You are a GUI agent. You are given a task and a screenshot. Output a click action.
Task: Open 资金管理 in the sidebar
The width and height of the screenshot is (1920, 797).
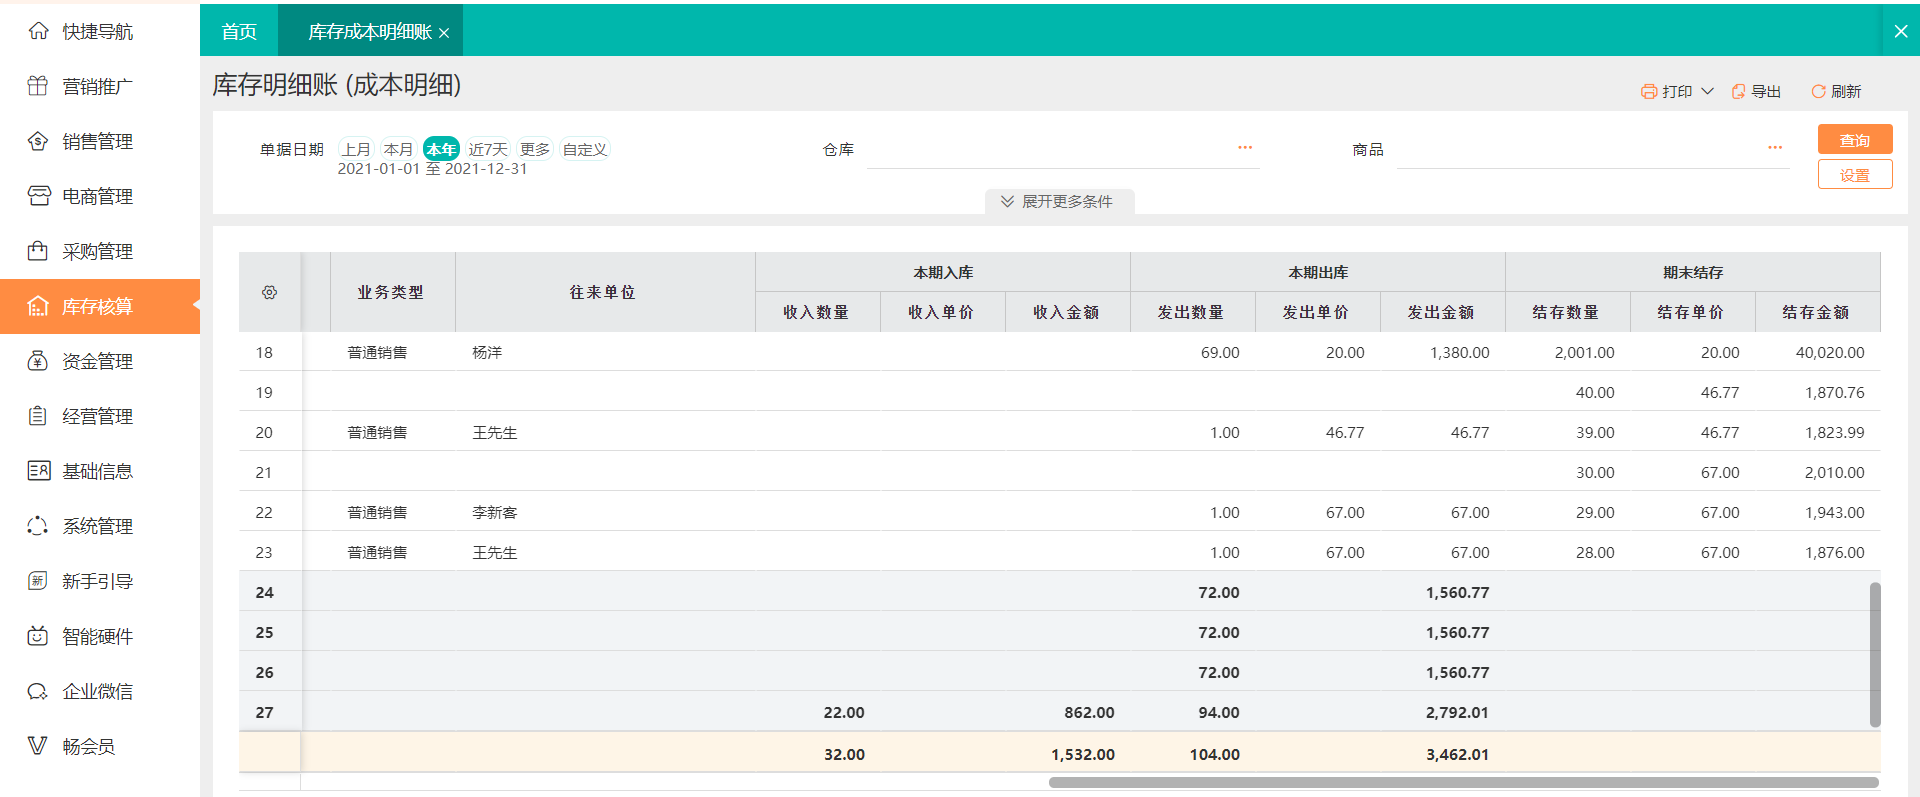(x=97, y=362)
